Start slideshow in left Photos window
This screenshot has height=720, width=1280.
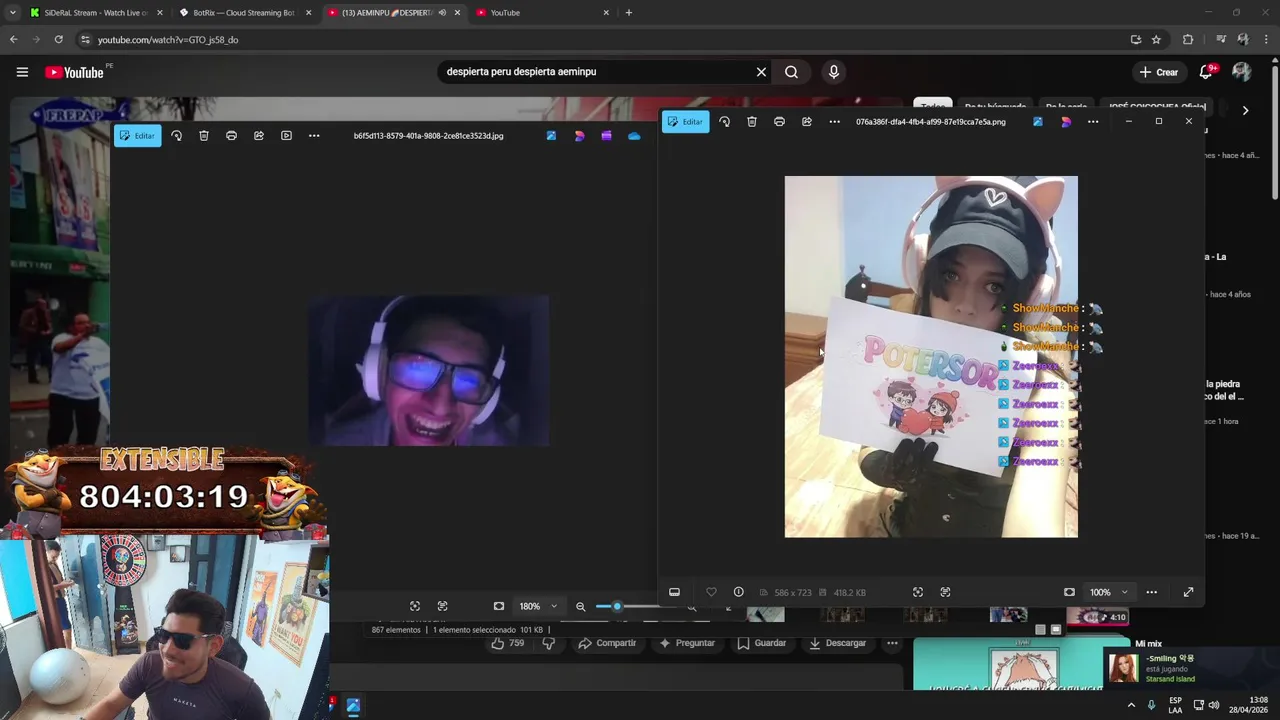point(286,136)
